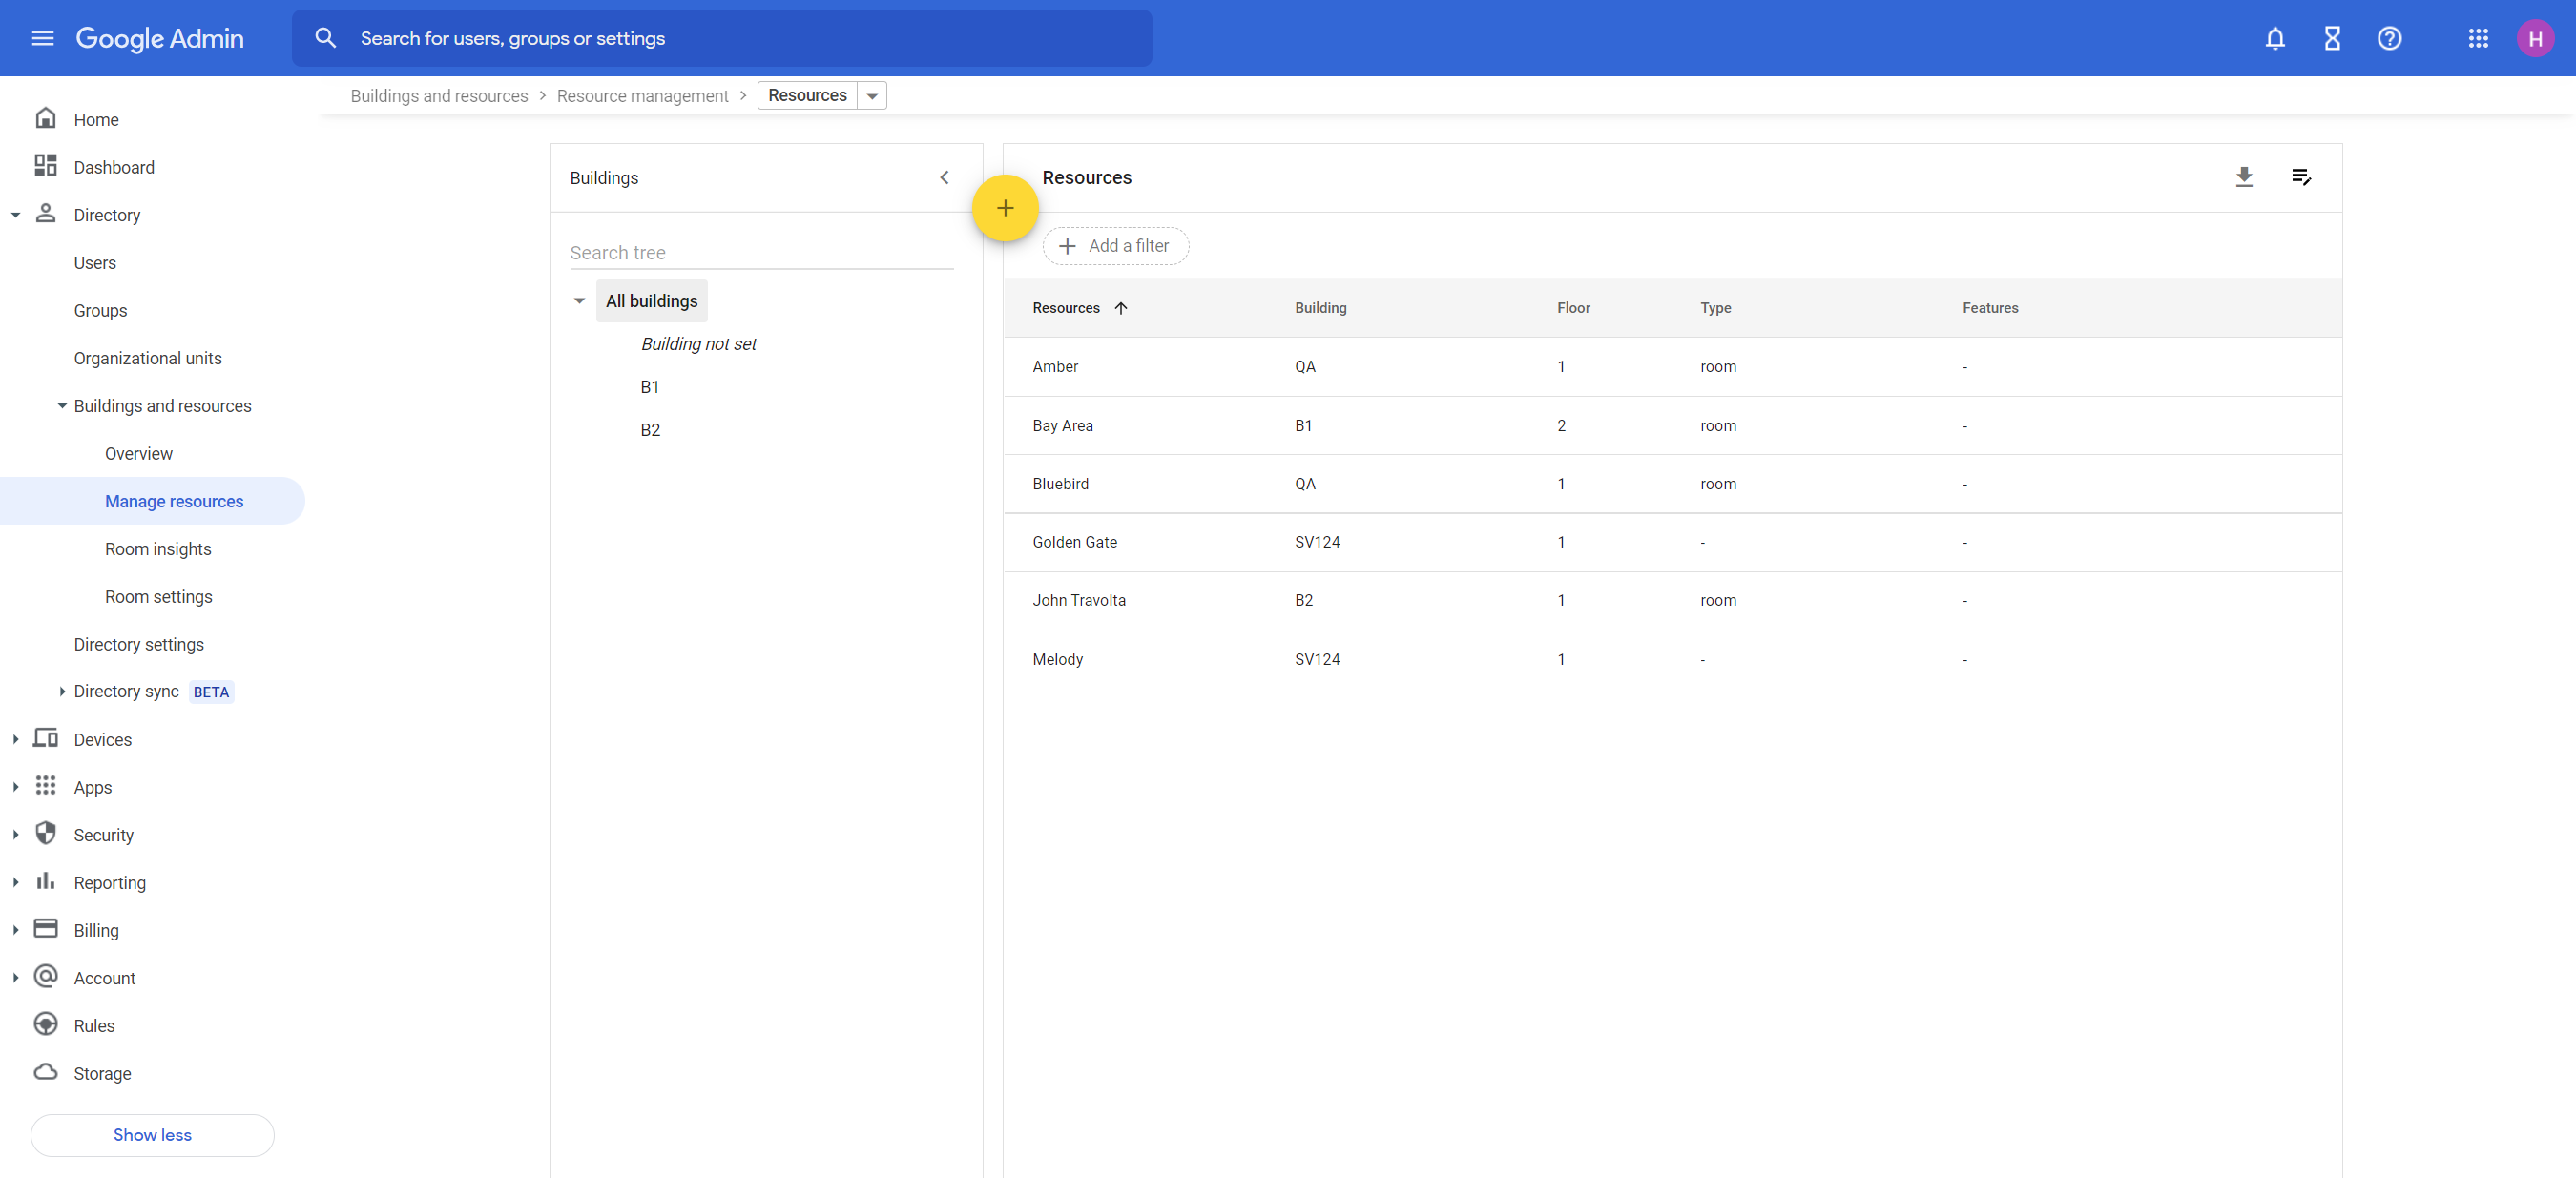2576x1178 pixels.
Task: Open Resource management breadcrumb
Action: tap(642, 95)
